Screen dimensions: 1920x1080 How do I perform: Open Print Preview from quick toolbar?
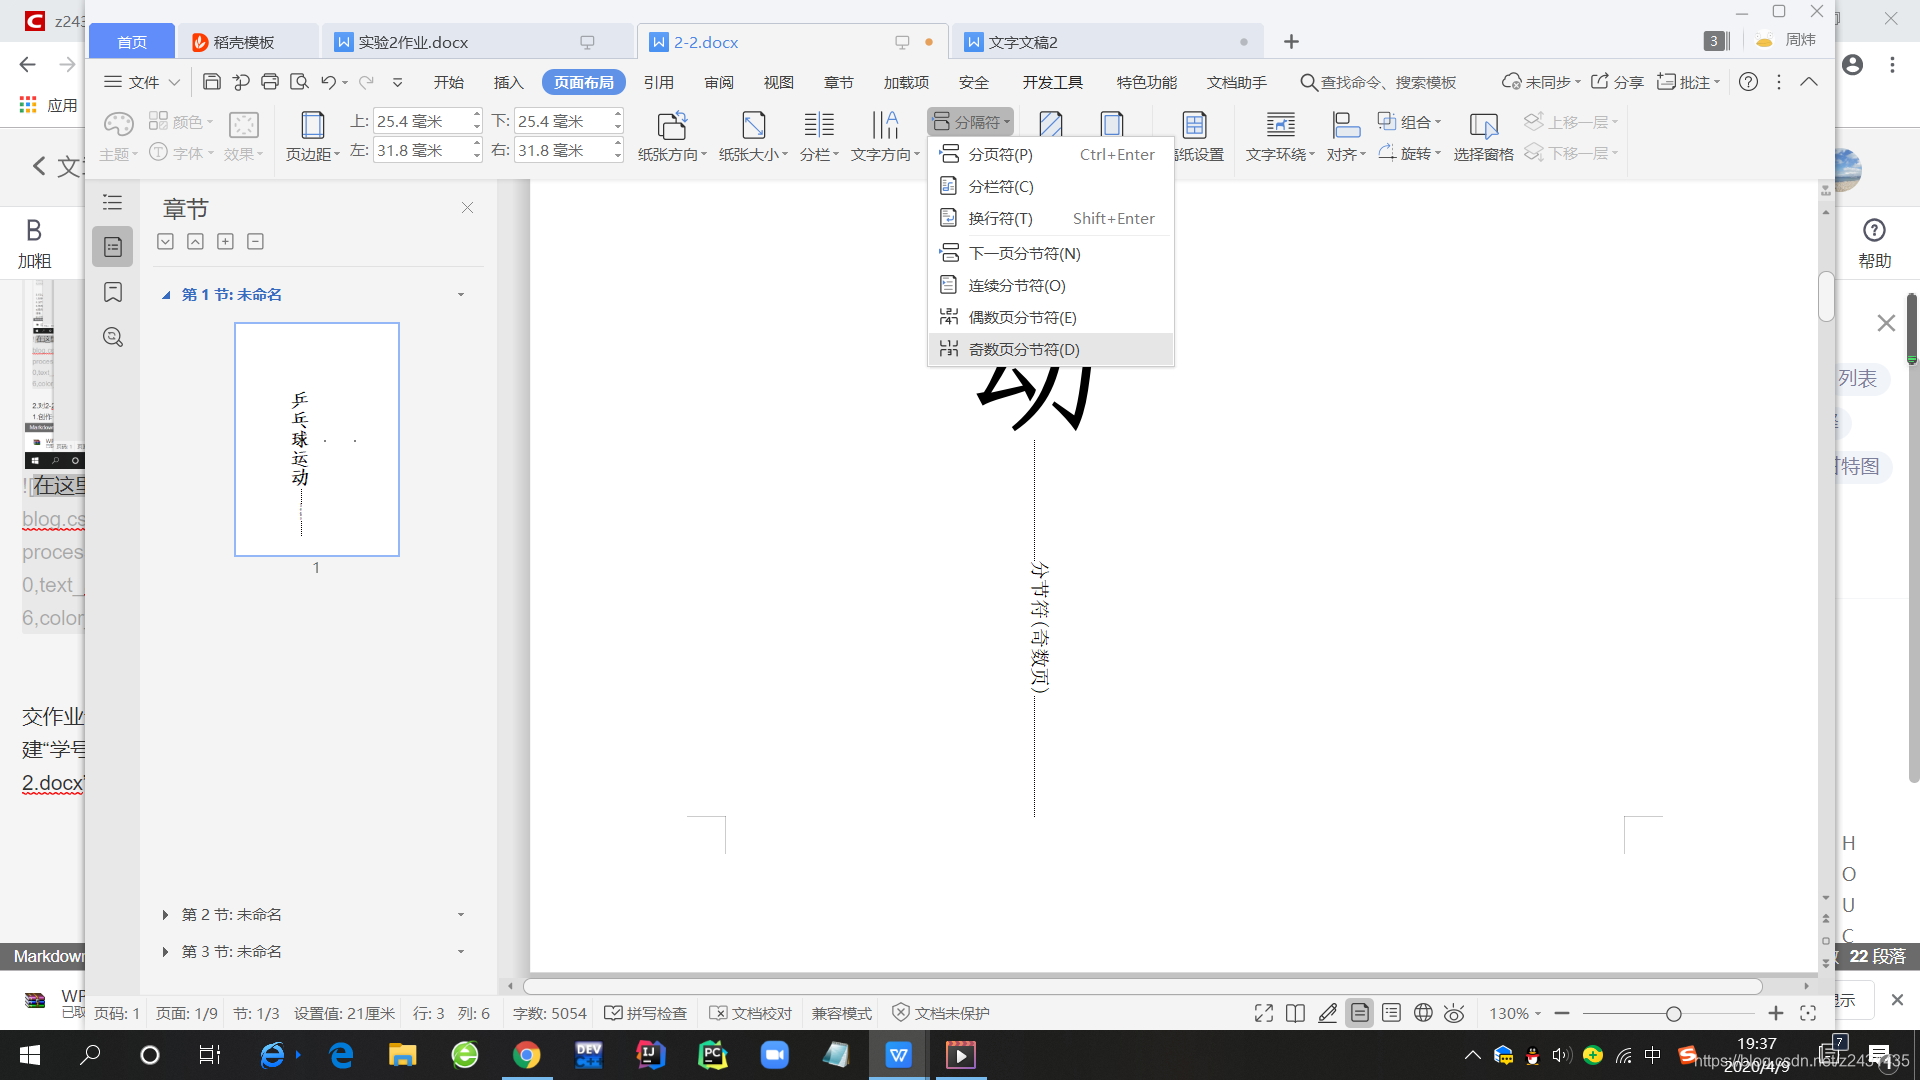coord(299,82)
